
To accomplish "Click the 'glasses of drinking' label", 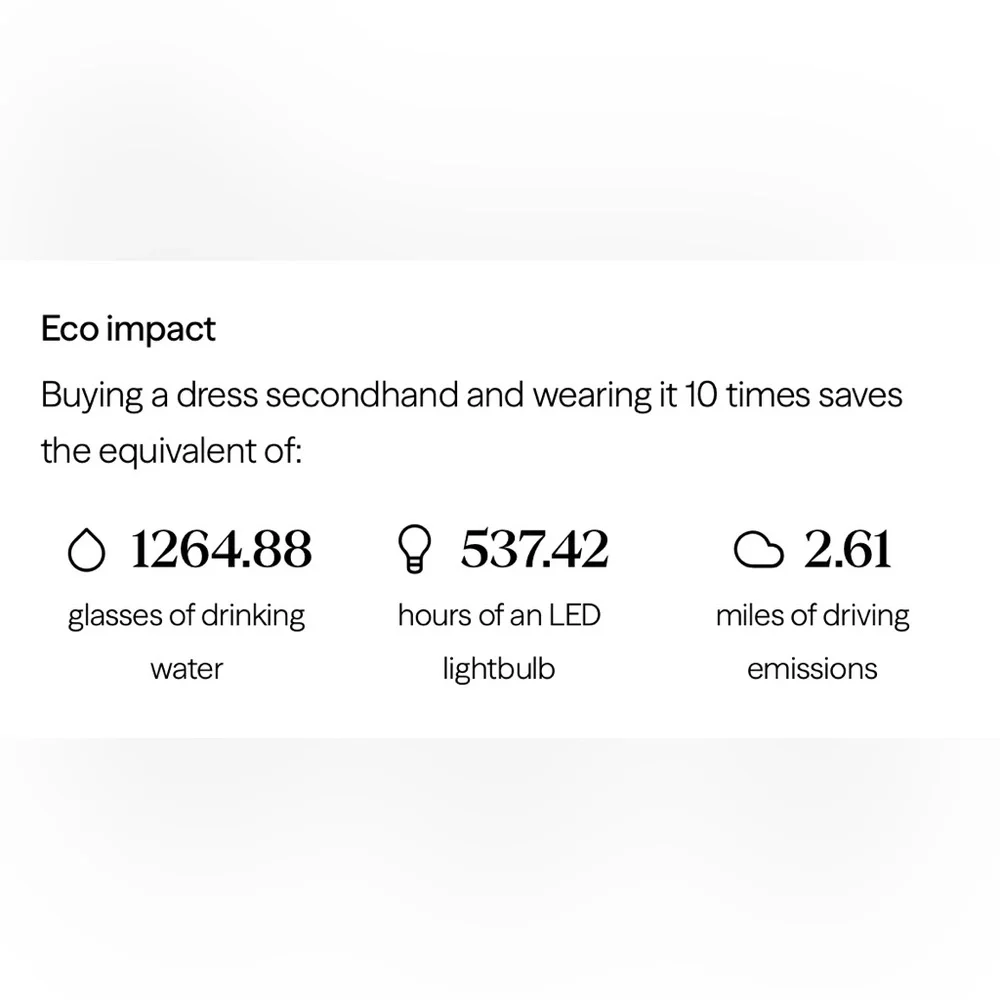I will point(186,617).
